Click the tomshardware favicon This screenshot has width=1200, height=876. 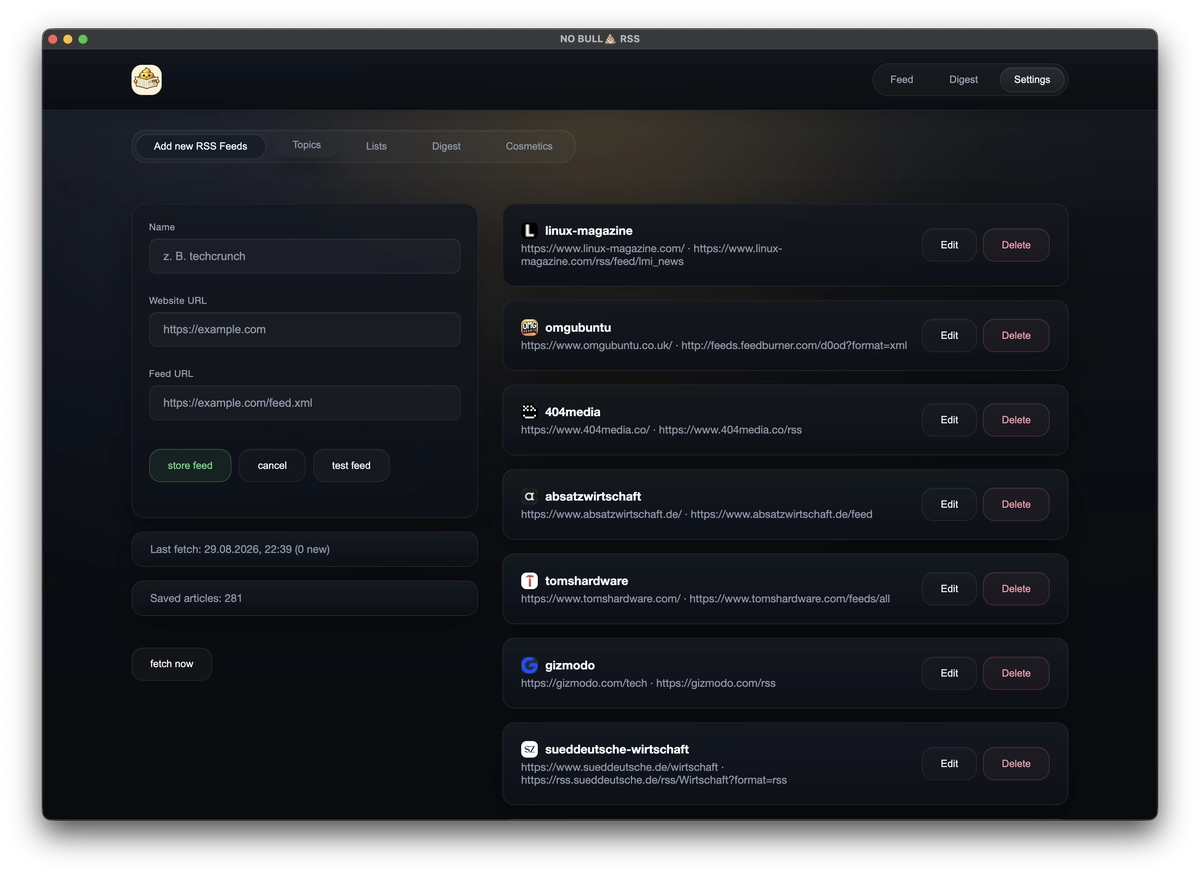tap(529, 581)
